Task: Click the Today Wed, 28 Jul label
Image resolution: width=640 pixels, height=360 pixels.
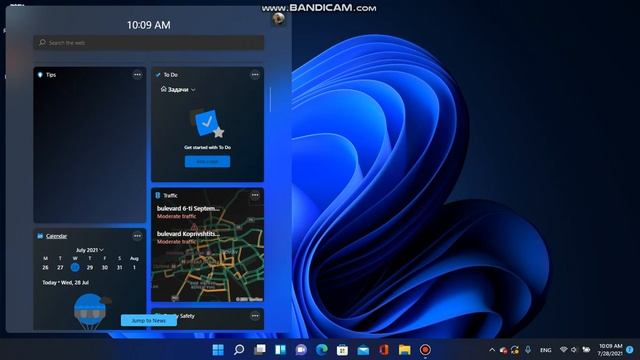Action: pos(65,282)
